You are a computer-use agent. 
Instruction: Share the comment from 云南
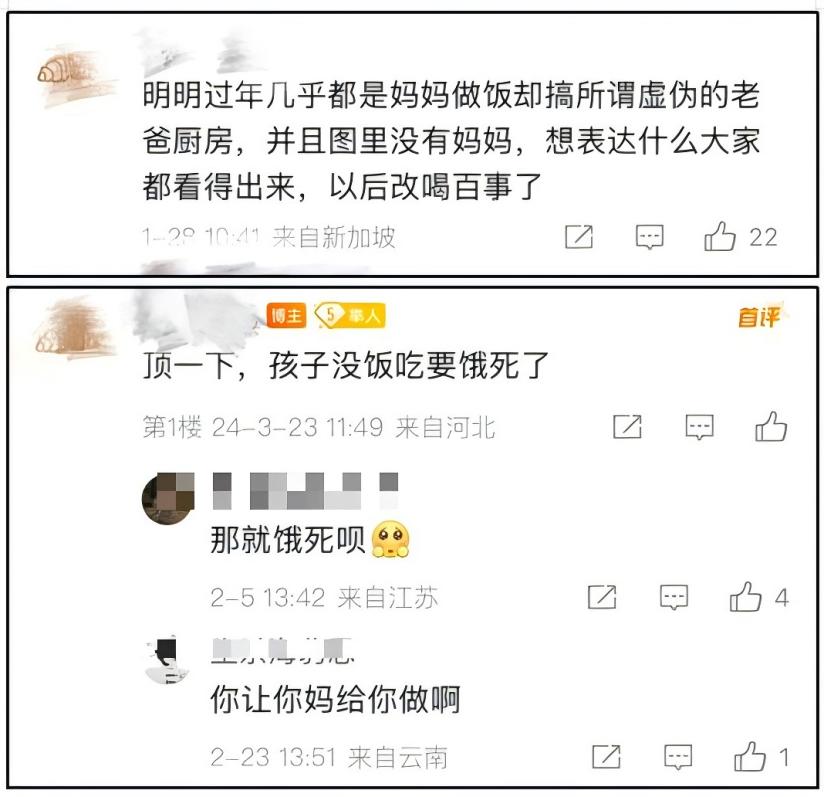[607, 756]
